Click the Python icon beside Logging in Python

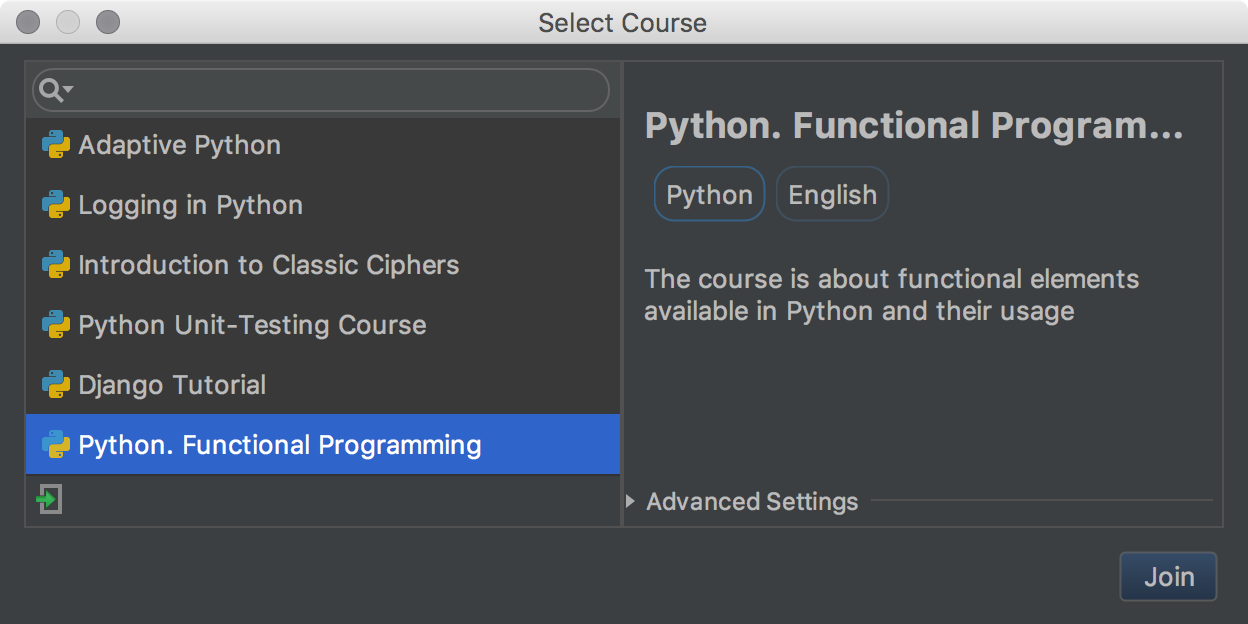pos(55,205)
